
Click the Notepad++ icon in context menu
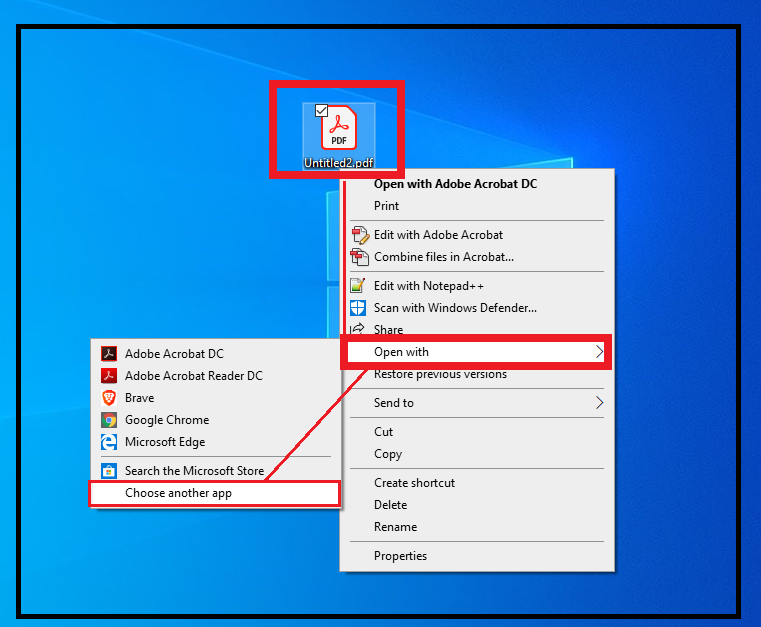pos(358,285)
